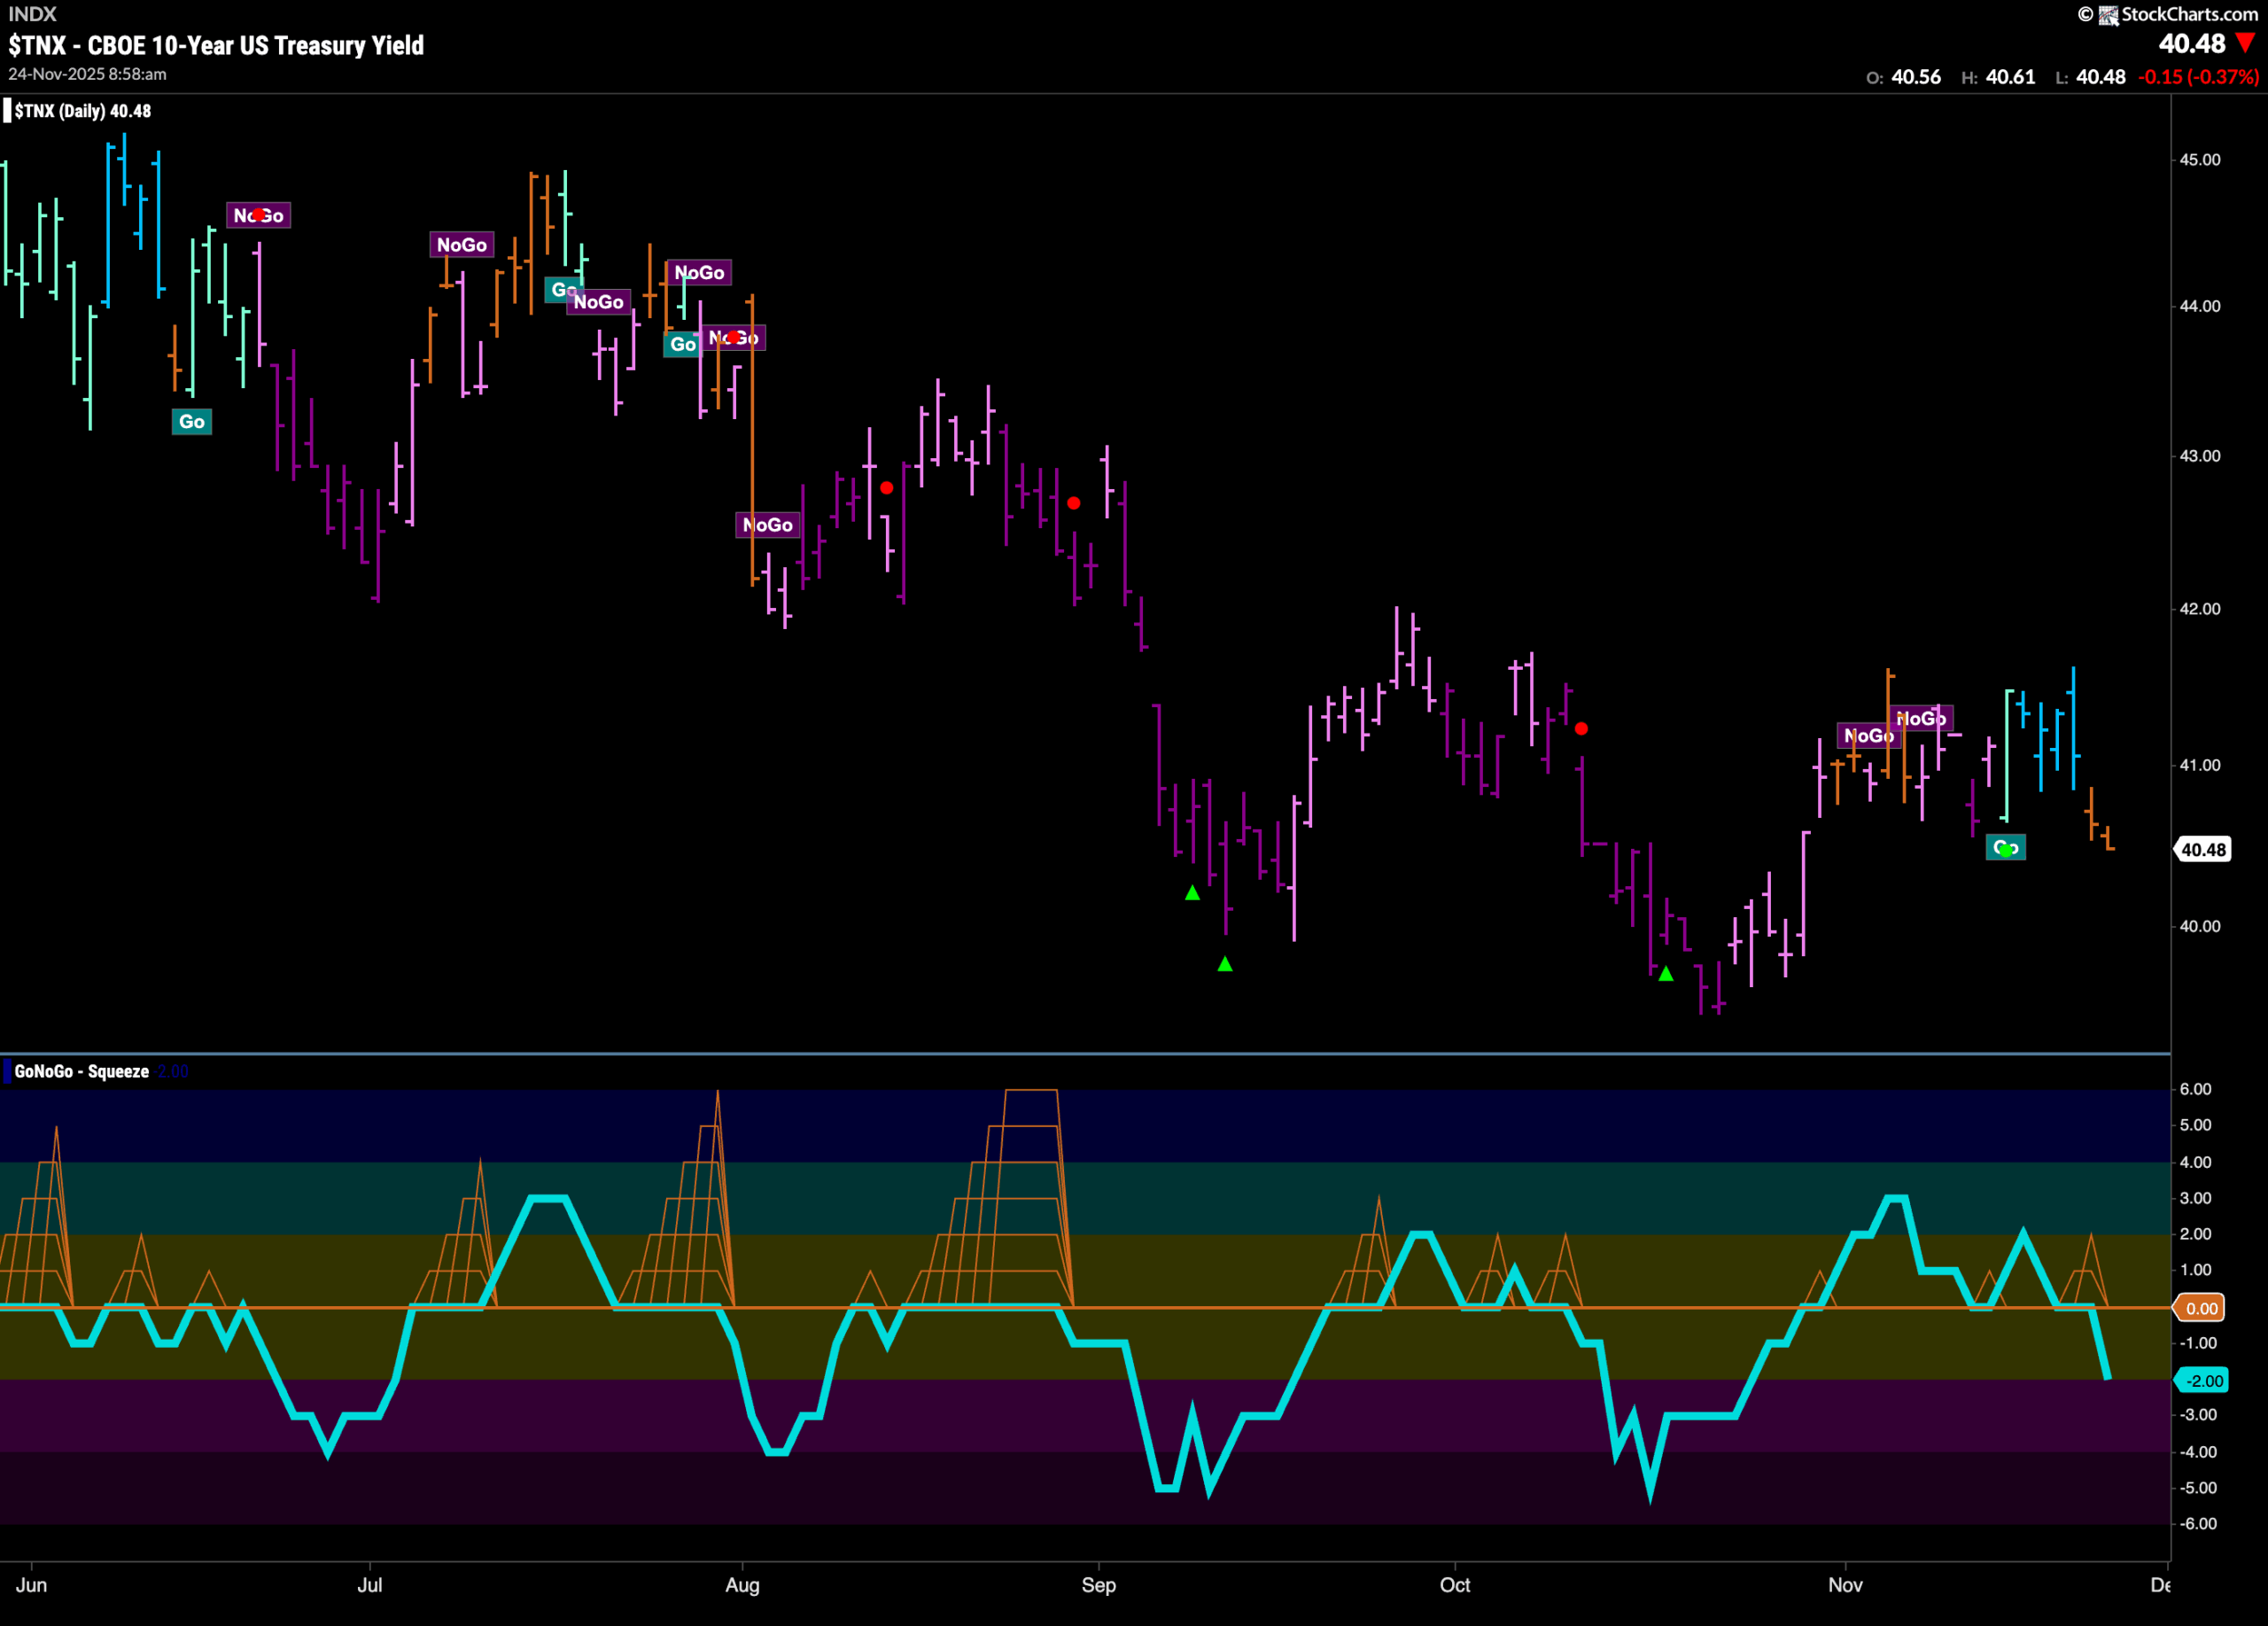This screenshot has width=2268, height=1626.
Task: Click the open value 40.56
Action: pos(1916,77)
